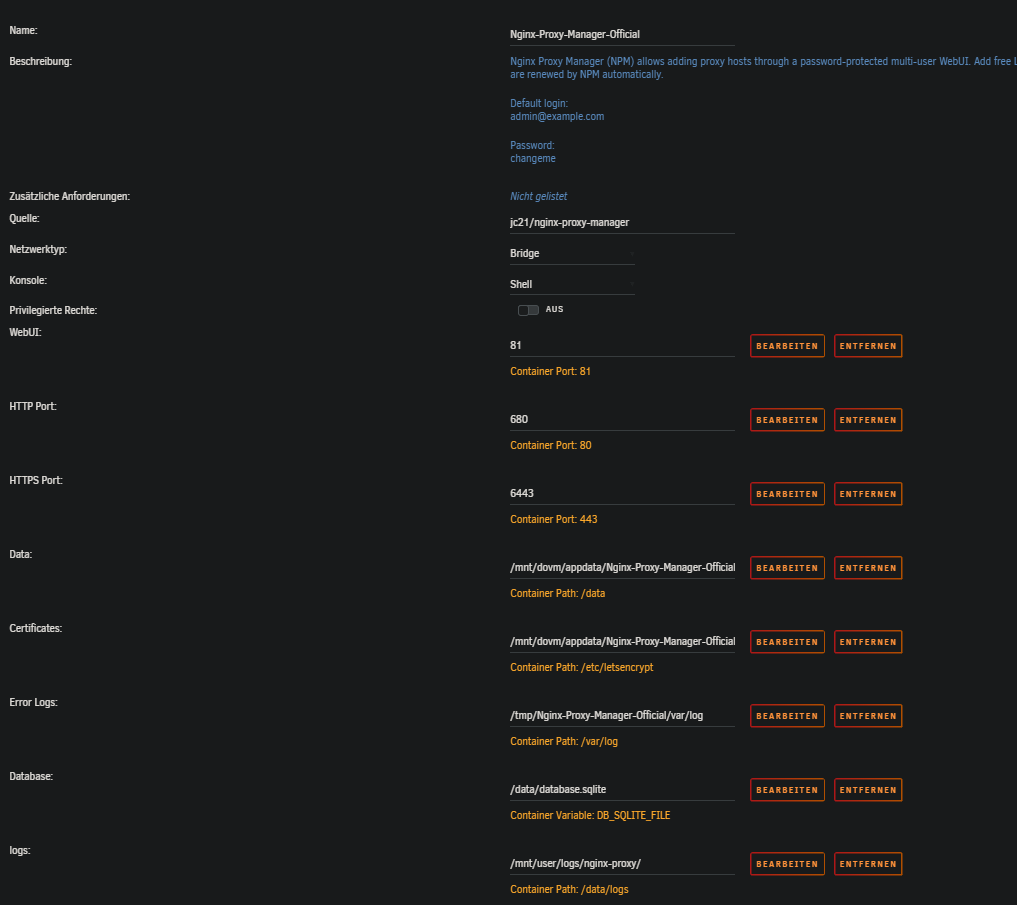Click Entfernen for WebUI port

pyautogui.click(x=868, y=346)
